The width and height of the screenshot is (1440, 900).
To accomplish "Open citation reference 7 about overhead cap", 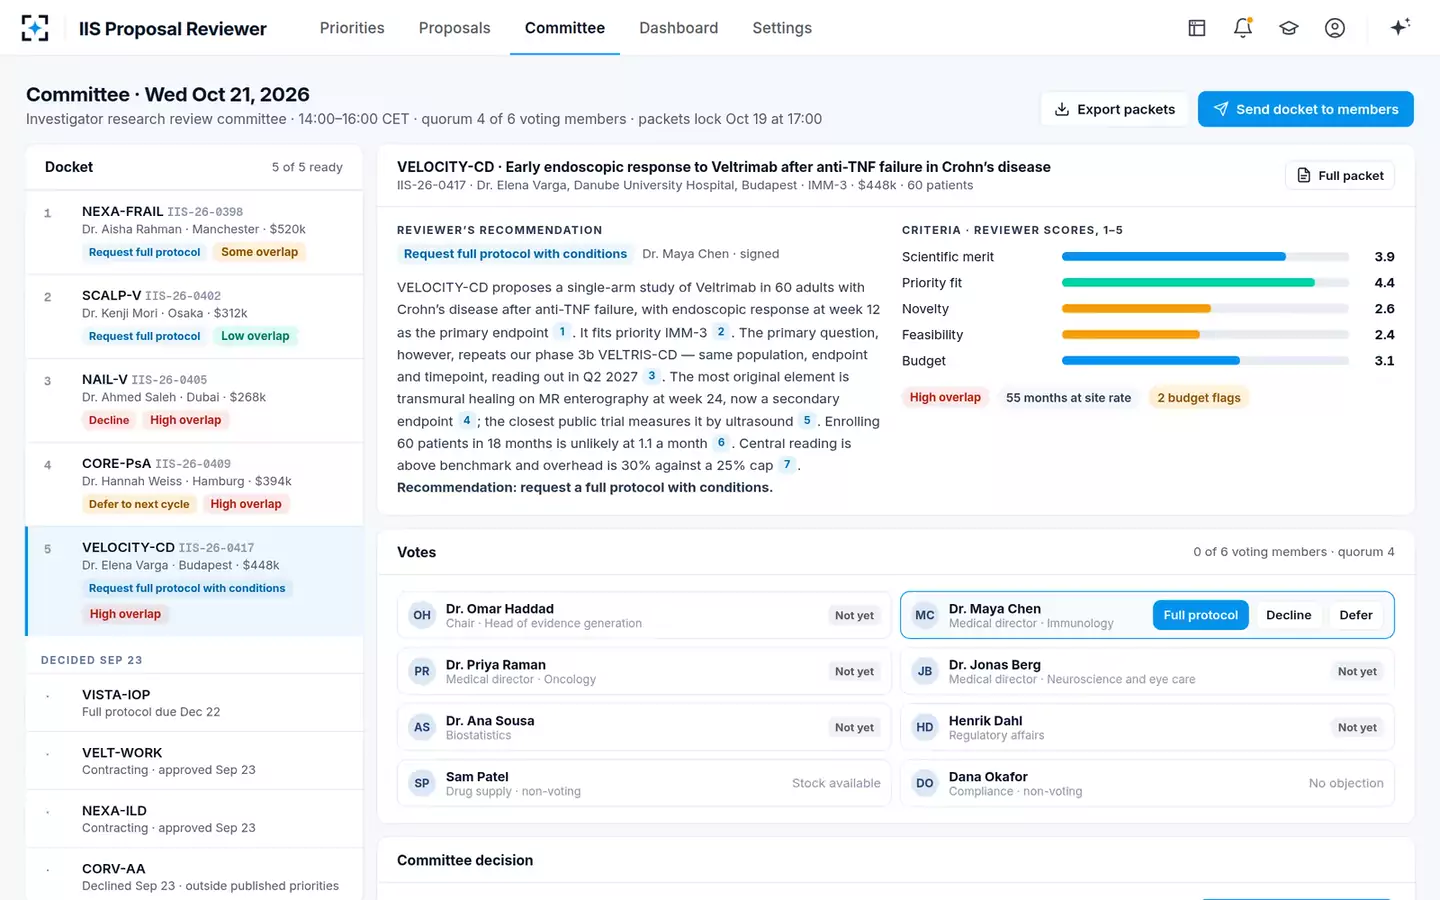I will (787, 464).
